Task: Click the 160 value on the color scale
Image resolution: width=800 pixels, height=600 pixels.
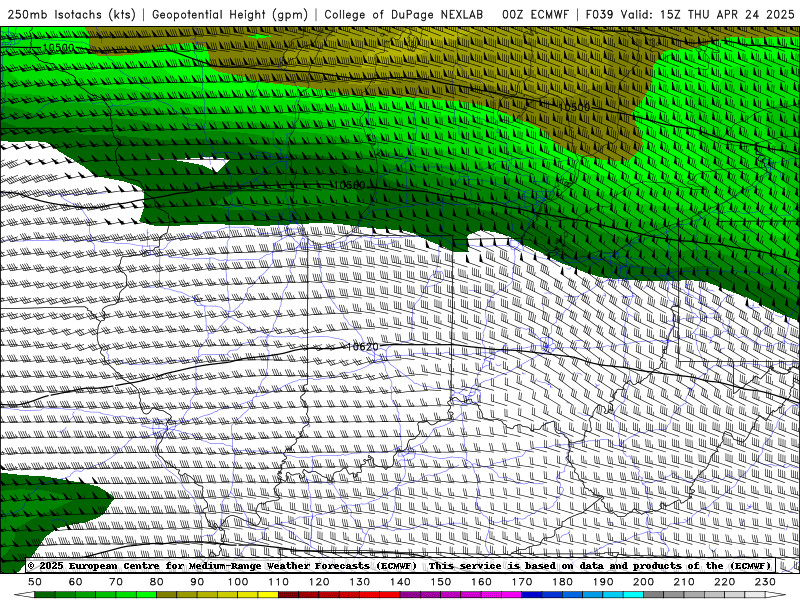Action: (481, 582)
